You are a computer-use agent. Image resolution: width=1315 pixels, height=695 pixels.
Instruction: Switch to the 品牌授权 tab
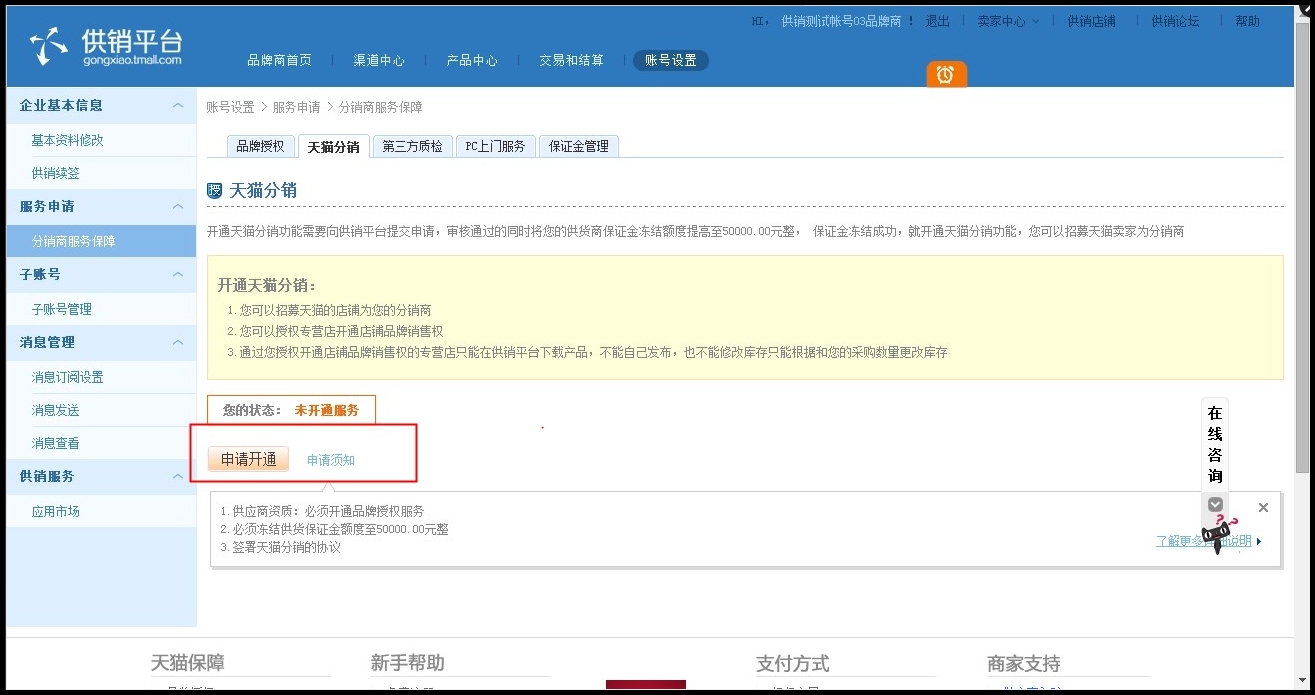[x=260, y=146]
